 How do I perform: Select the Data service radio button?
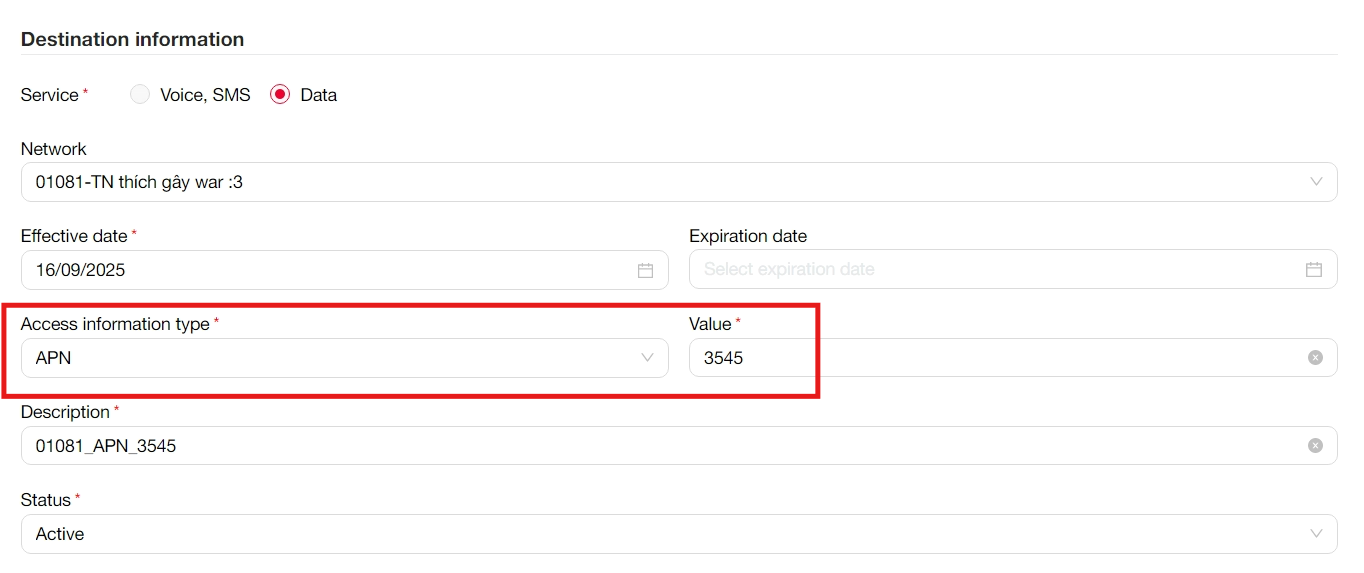[x=281, y=95]
